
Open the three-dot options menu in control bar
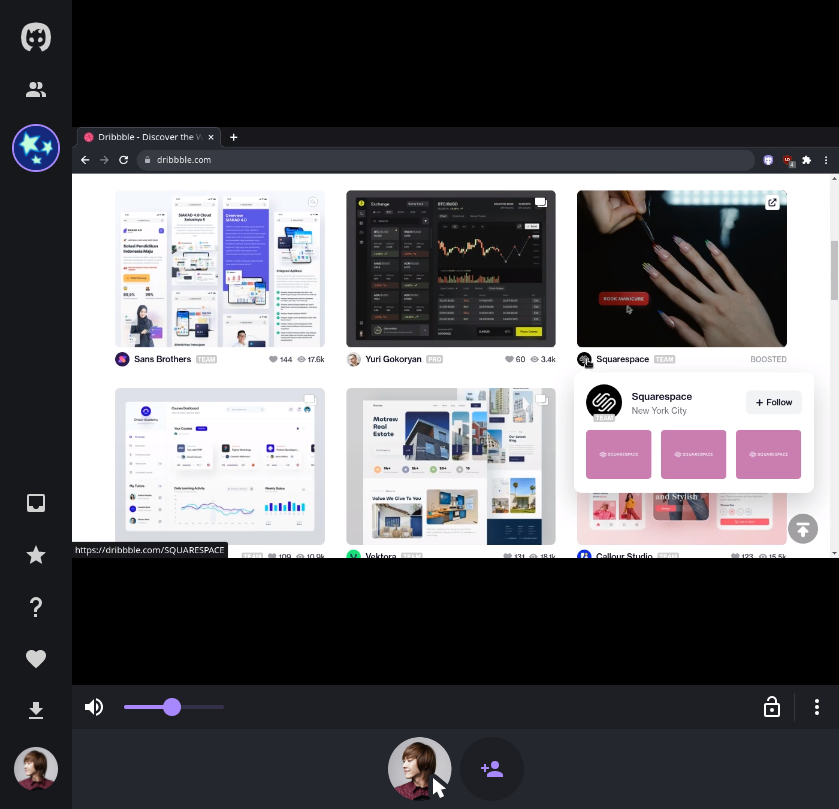point(817,707)
